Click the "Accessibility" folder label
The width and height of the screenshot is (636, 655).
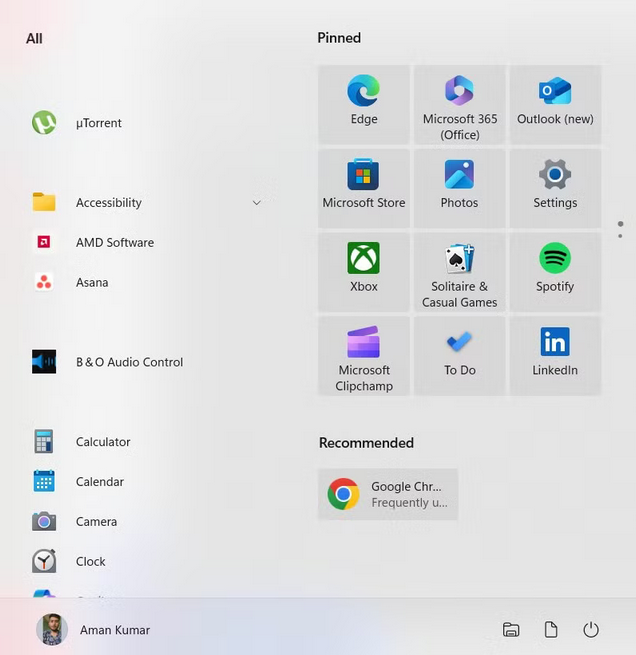(x=109, y=203)
